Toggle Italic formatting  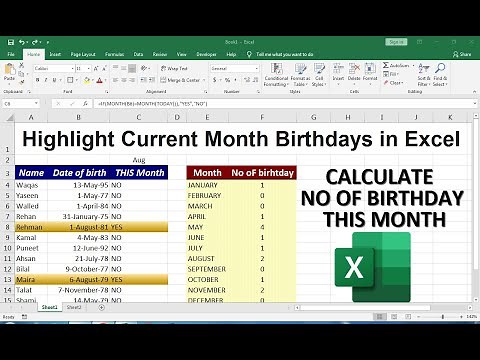(x=46, y=80)
